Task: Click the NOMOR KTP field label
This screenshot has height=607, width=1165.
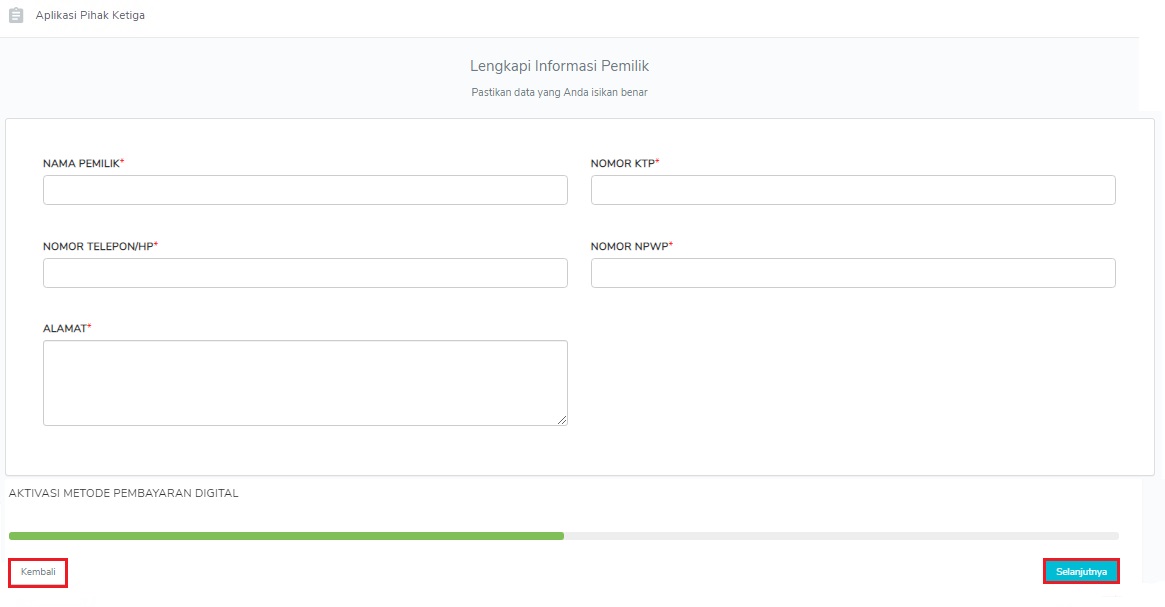Action: [x=625, y=163]
